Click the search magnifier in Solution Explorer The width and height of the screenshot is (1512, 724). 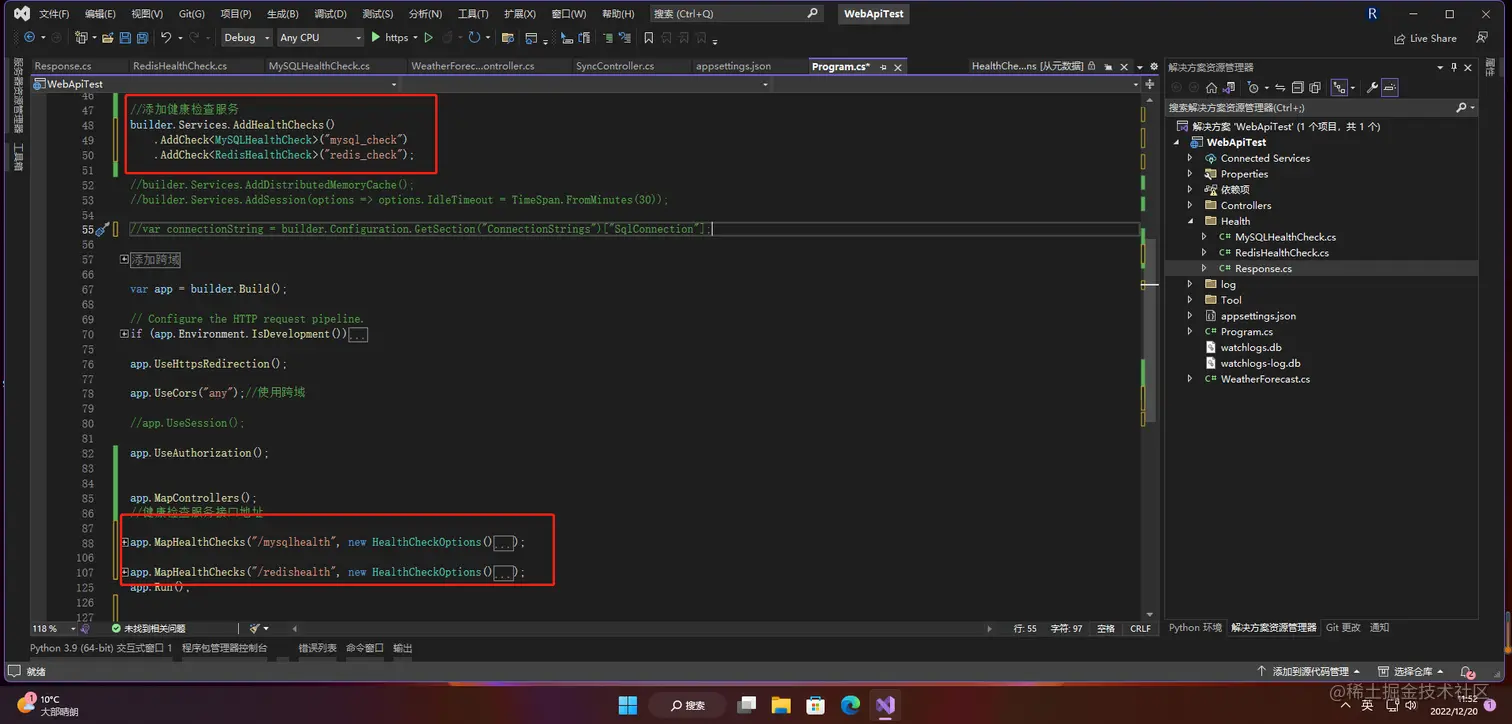(1461, 107)
